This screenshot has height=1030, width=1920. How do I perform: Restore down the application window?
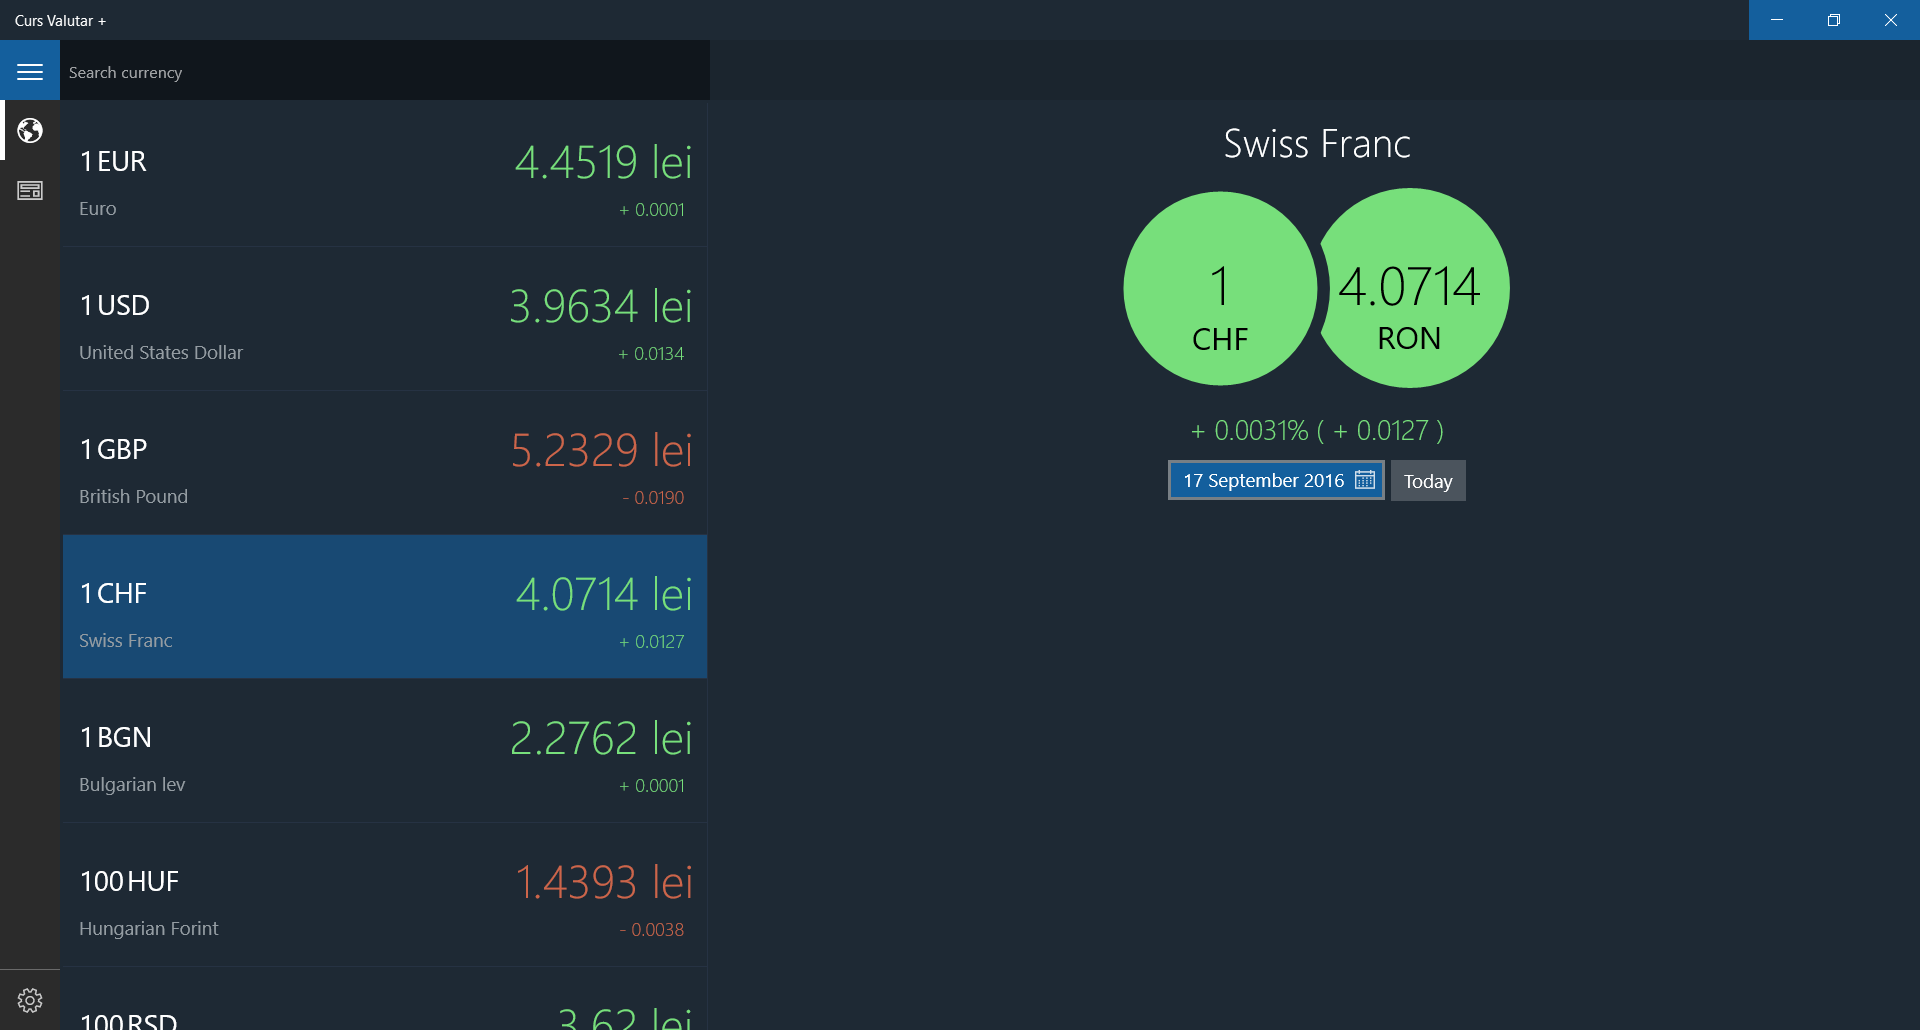pos(1834,20)
